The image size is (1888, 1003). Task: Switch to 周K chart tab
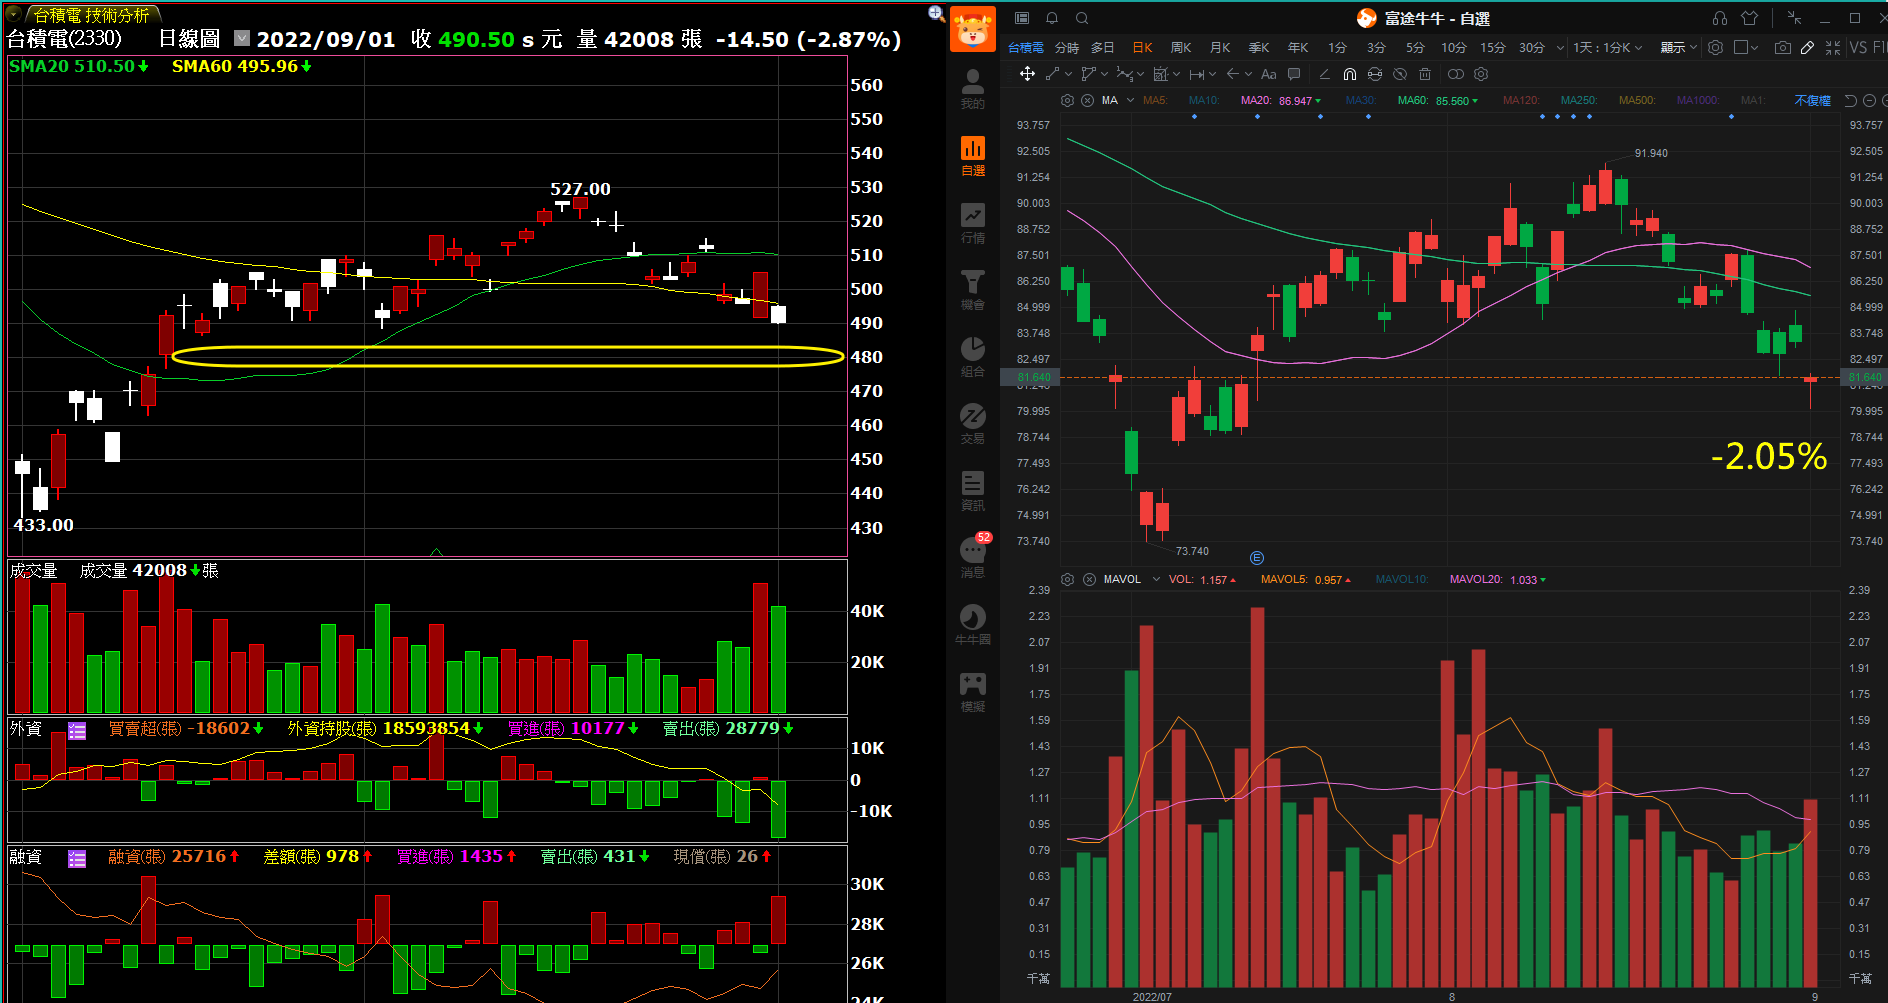(1181, 47)
